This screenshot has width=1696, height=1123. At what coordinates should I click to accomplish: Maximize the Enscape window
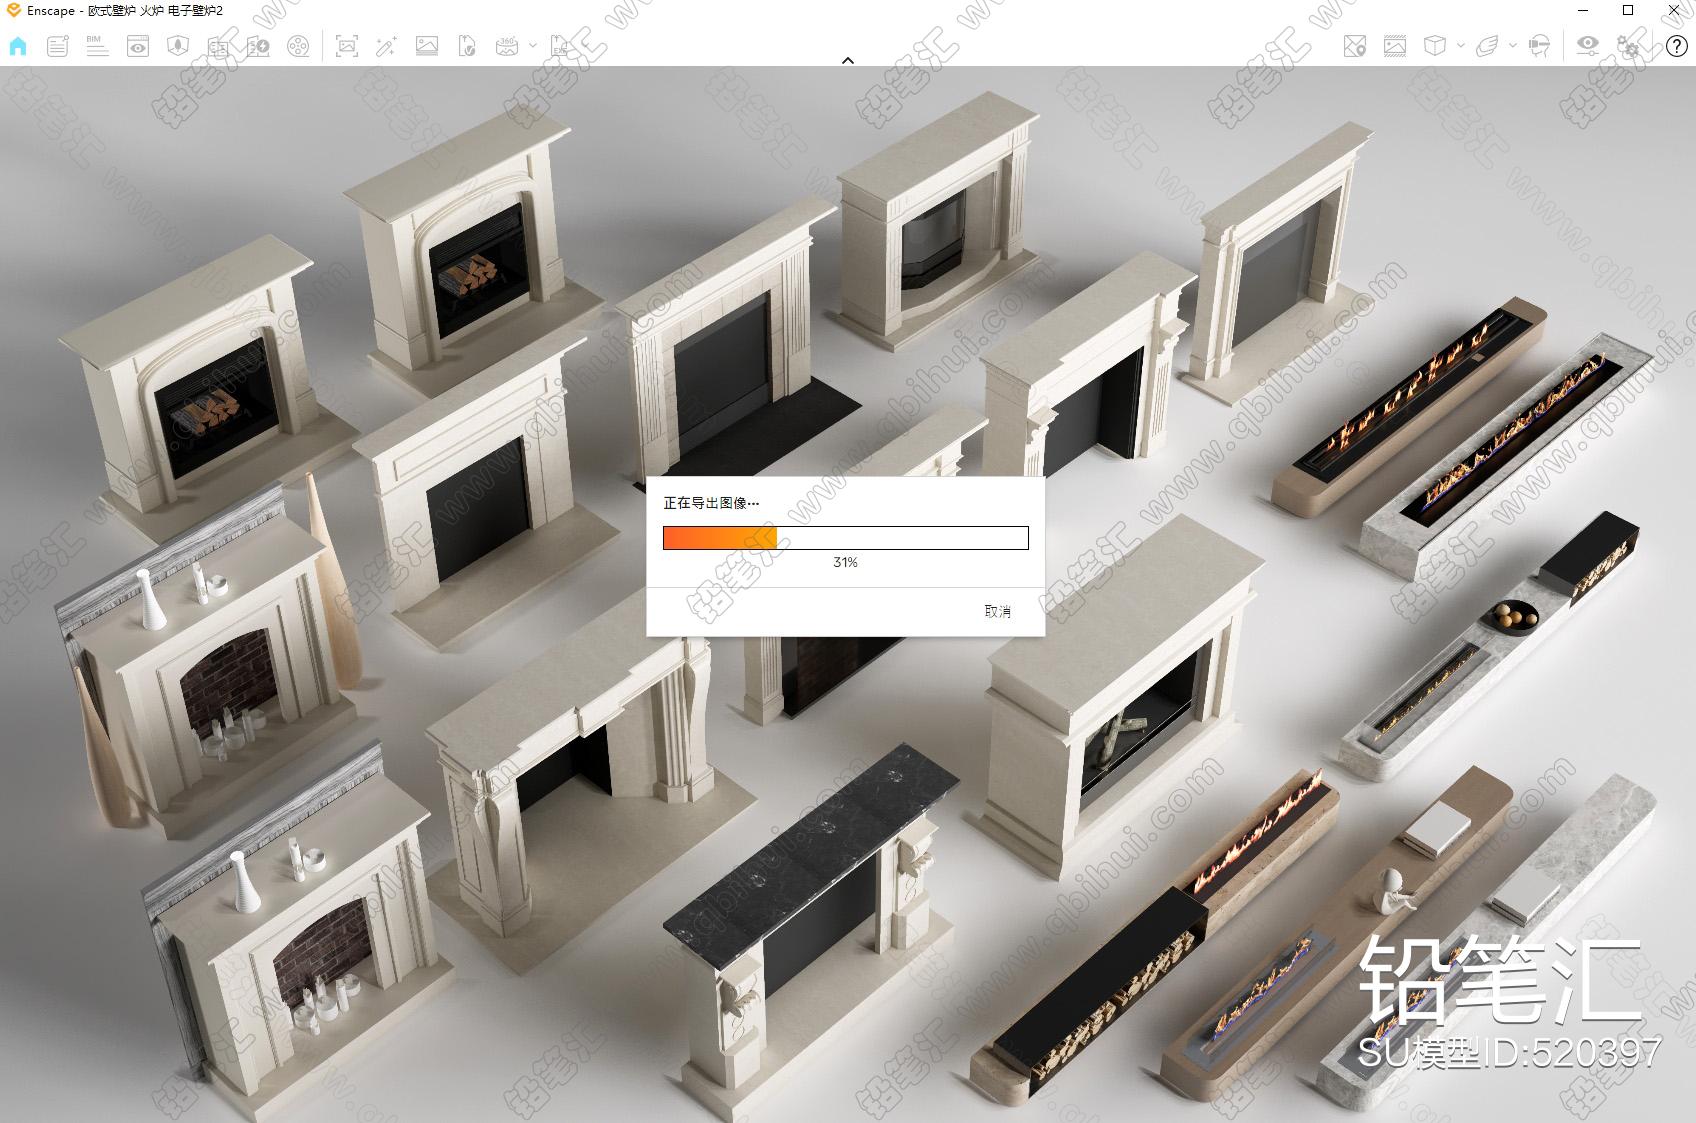[1628, 10]
